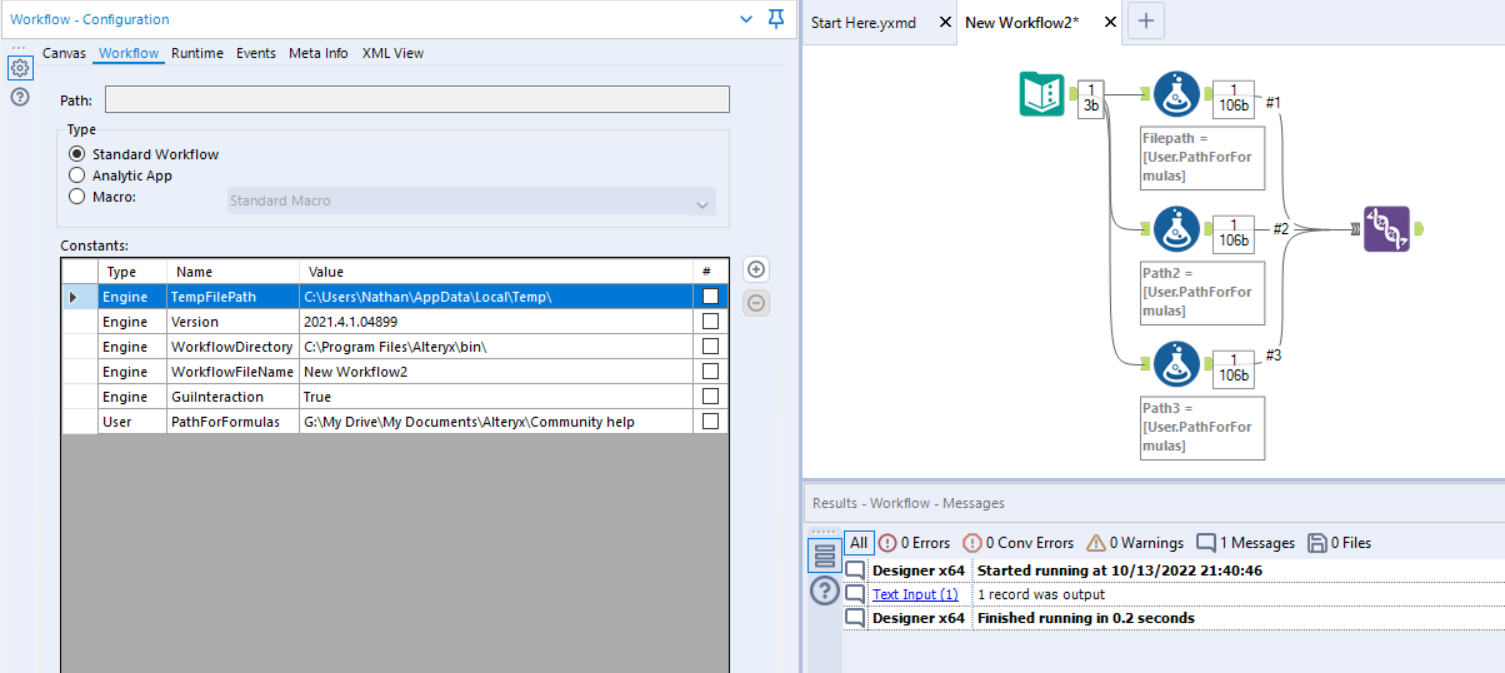The width and height of the screenshot is (1505, 673).
Task: Open the Runtime configuration tab
Action: (197, 53)
